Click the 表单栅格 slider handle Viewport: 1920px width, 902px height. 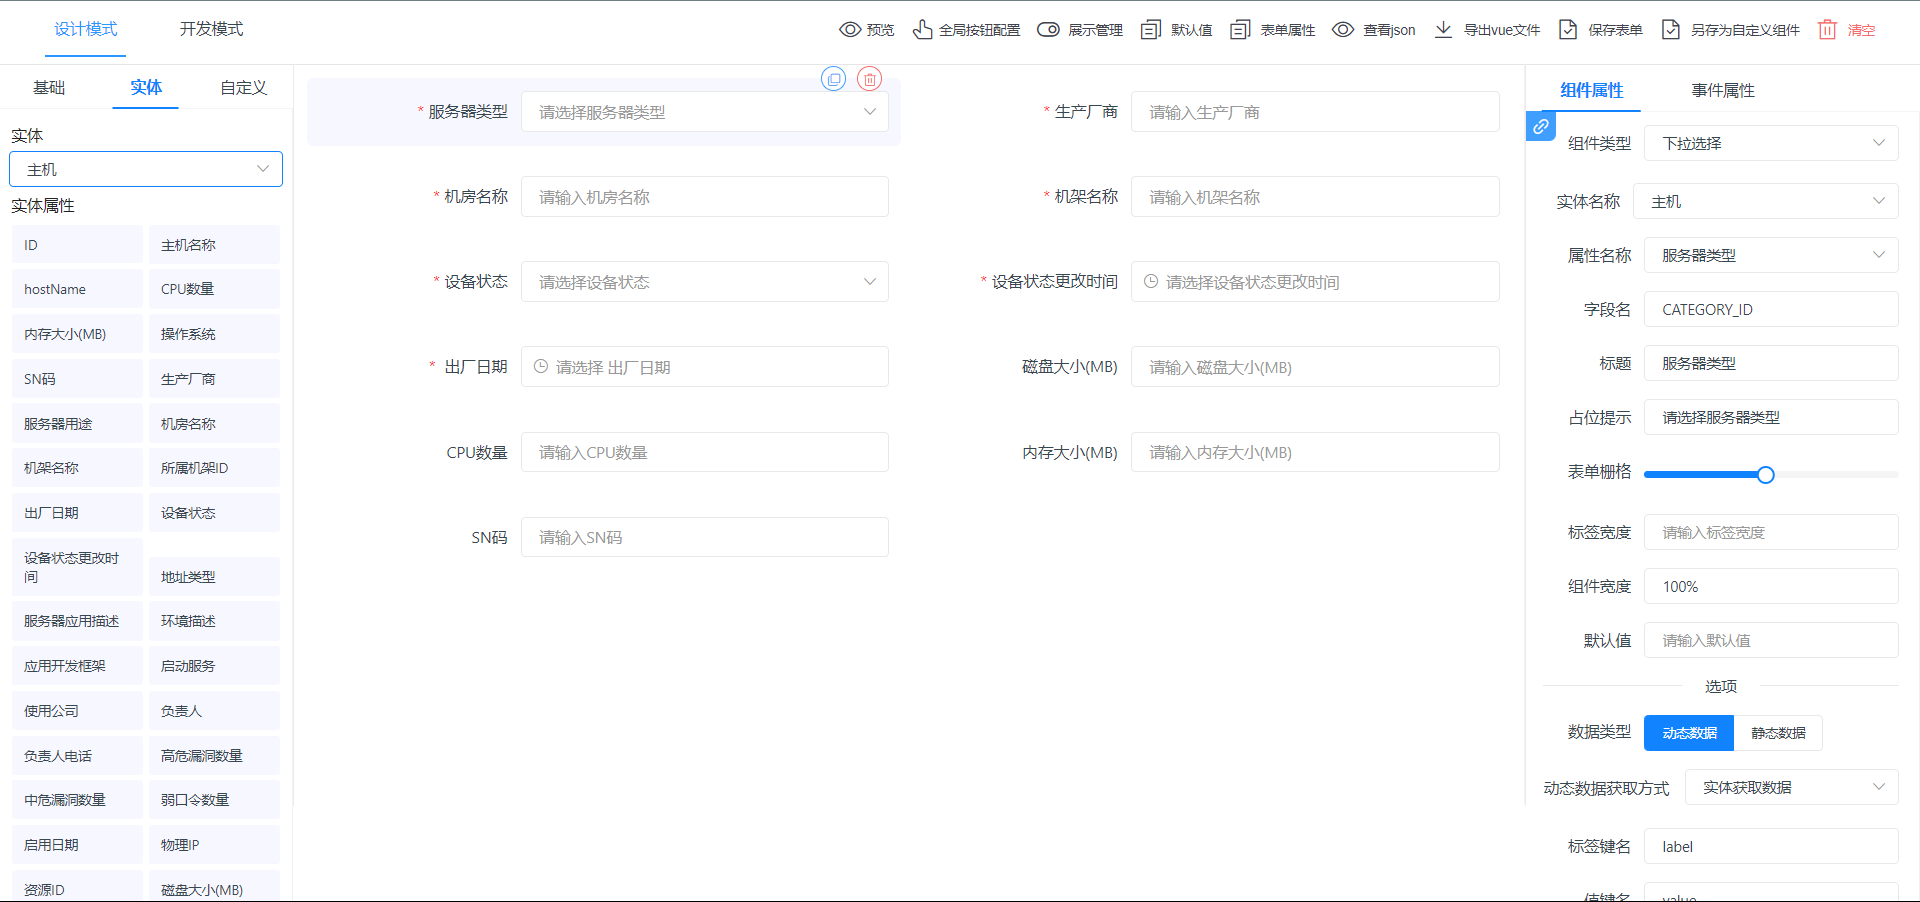coord(1766,475)
